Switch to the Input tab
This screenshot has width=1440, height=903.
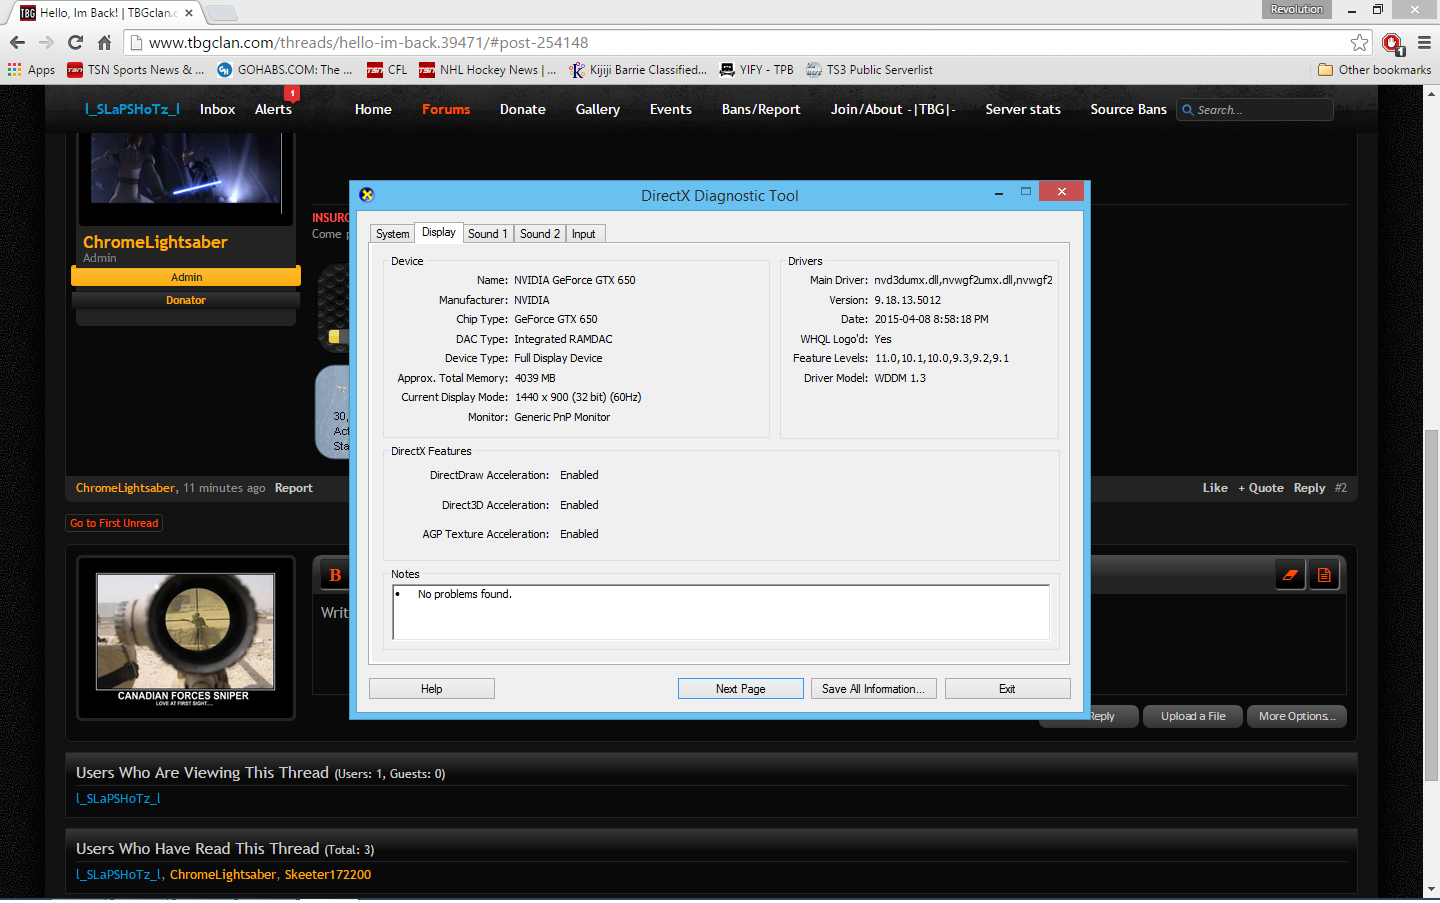[x=584, y=234]
